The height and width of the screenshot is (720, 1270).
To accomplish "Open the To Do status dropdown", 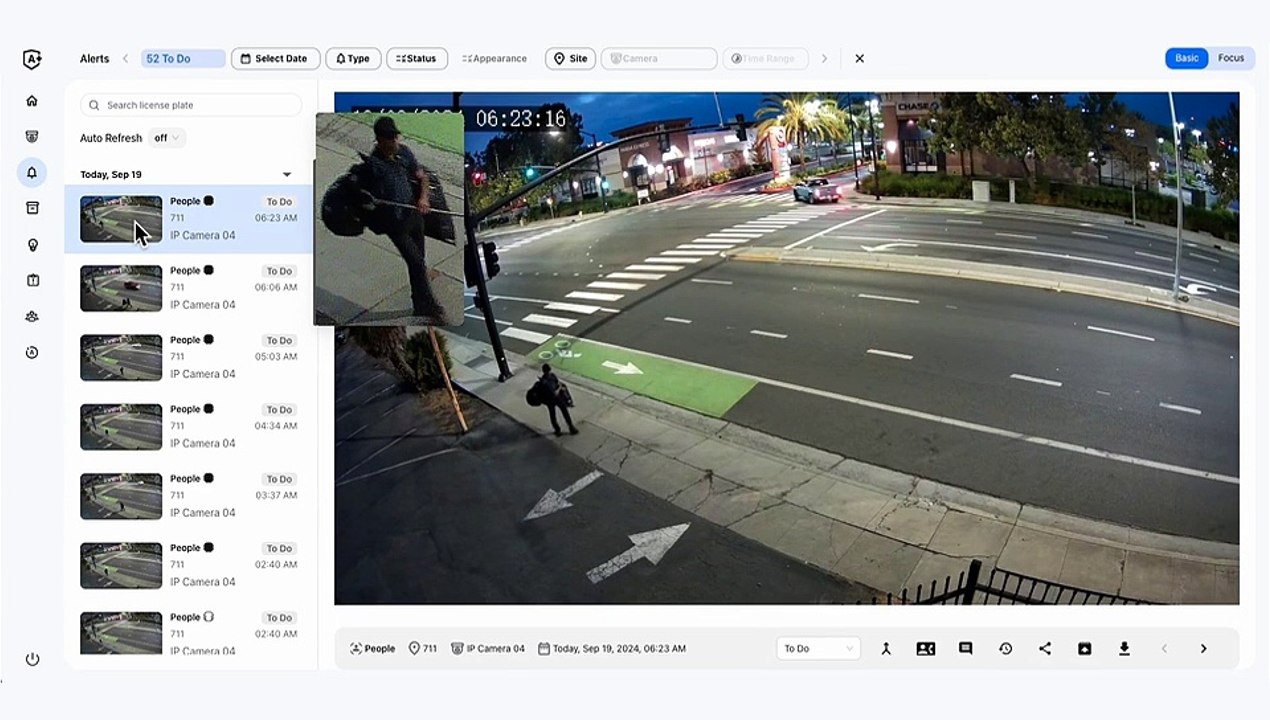I will pos(818,649).
